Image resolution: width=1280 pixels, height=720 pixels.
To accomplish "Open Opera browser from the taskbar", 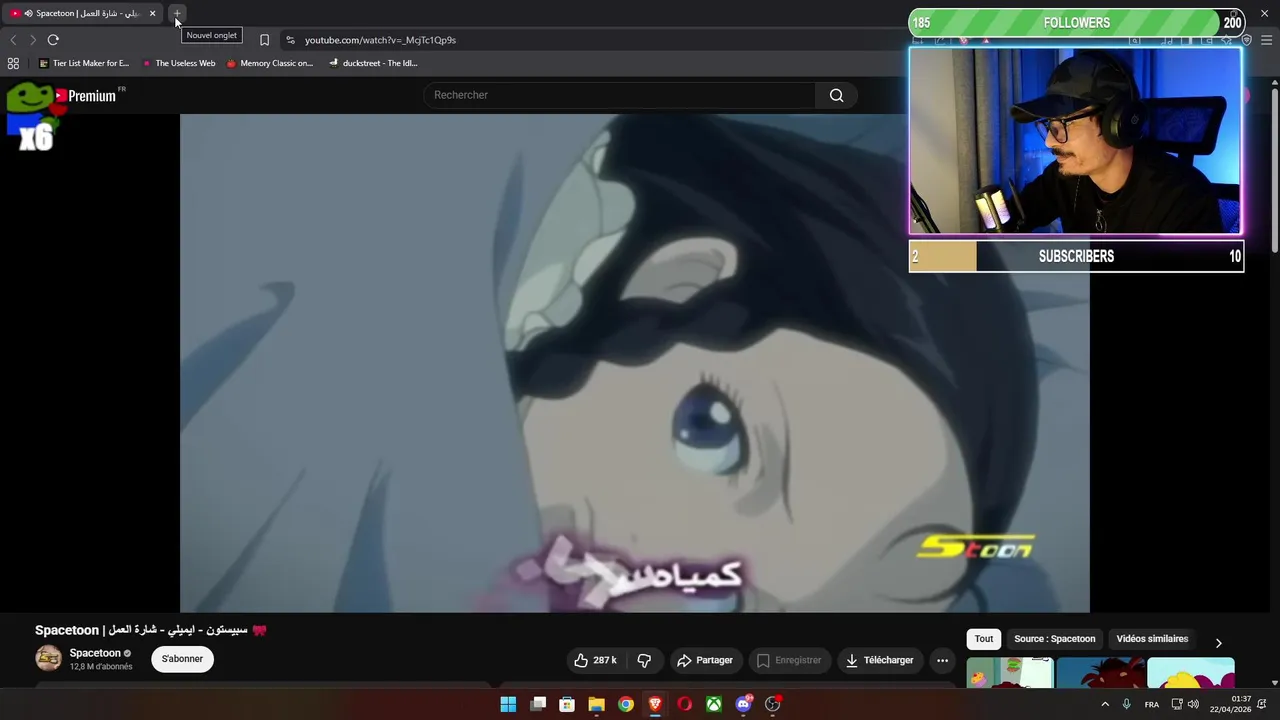I will pyautogui.click(x=685, y=704).
